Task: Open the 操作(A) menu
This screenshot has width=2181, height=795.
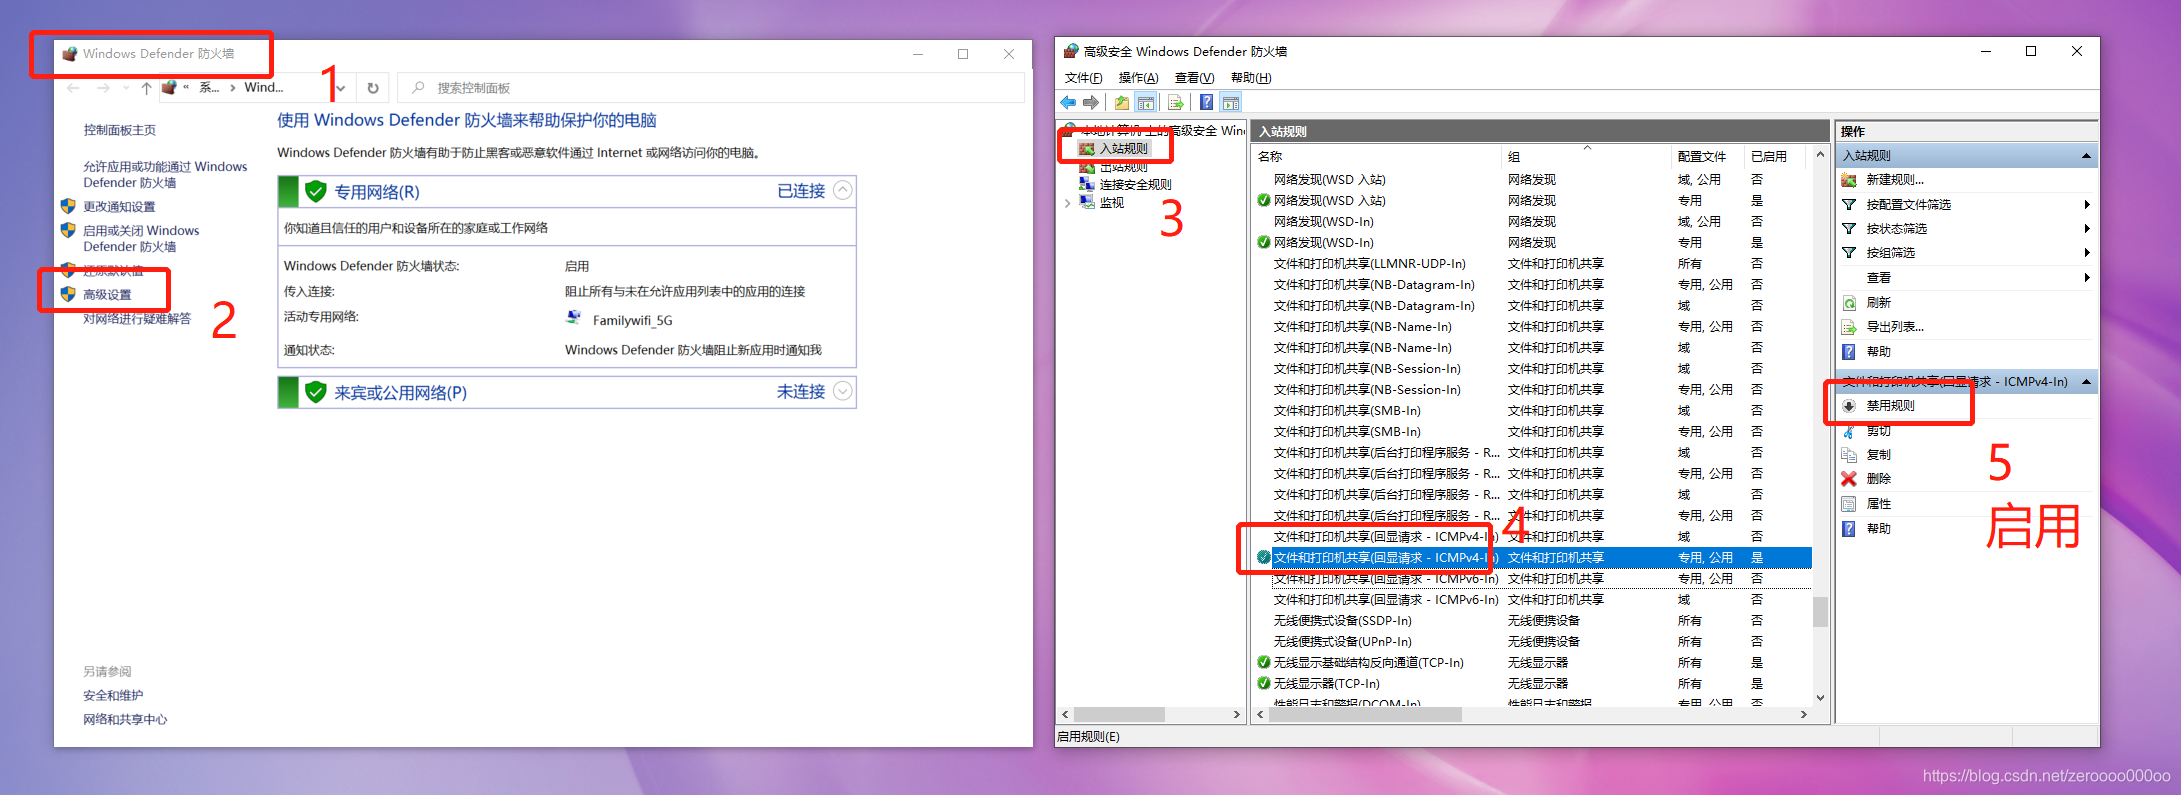Action: coord(1138,78)
